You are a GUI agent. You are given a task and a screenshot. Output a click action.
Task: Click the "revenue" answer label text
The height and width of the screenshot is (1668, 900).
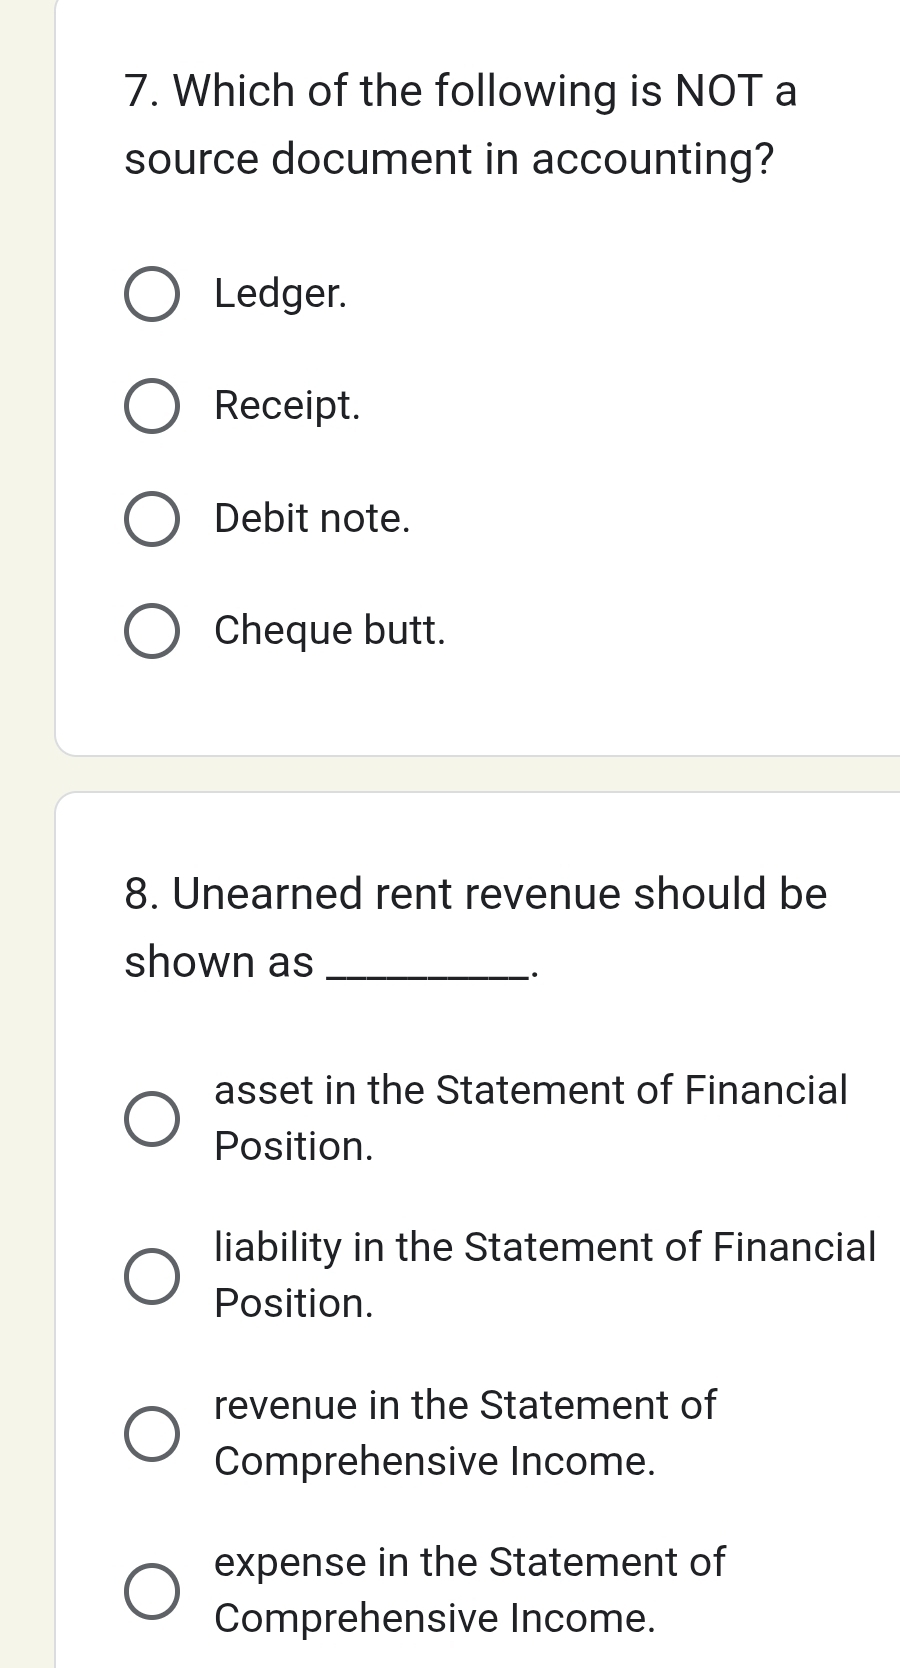[464, 1433]
